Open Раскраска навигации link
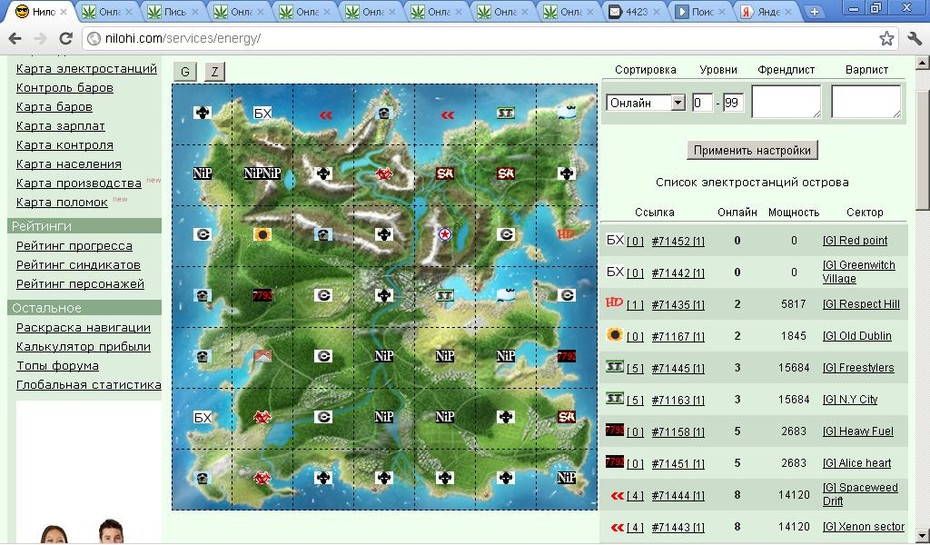This screenshot has width=930, height=545. point(83,327)
